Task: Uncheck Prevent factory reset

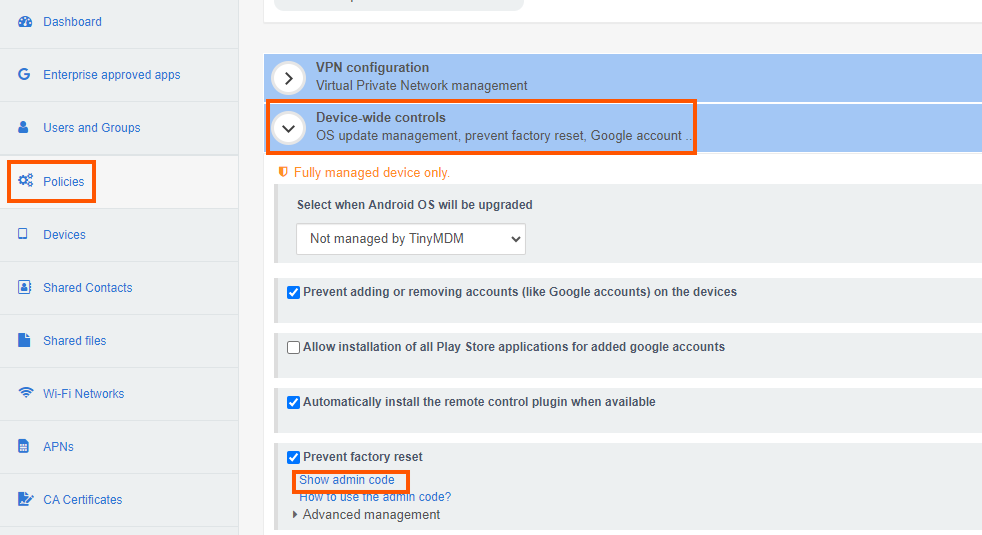Action: 293,457
